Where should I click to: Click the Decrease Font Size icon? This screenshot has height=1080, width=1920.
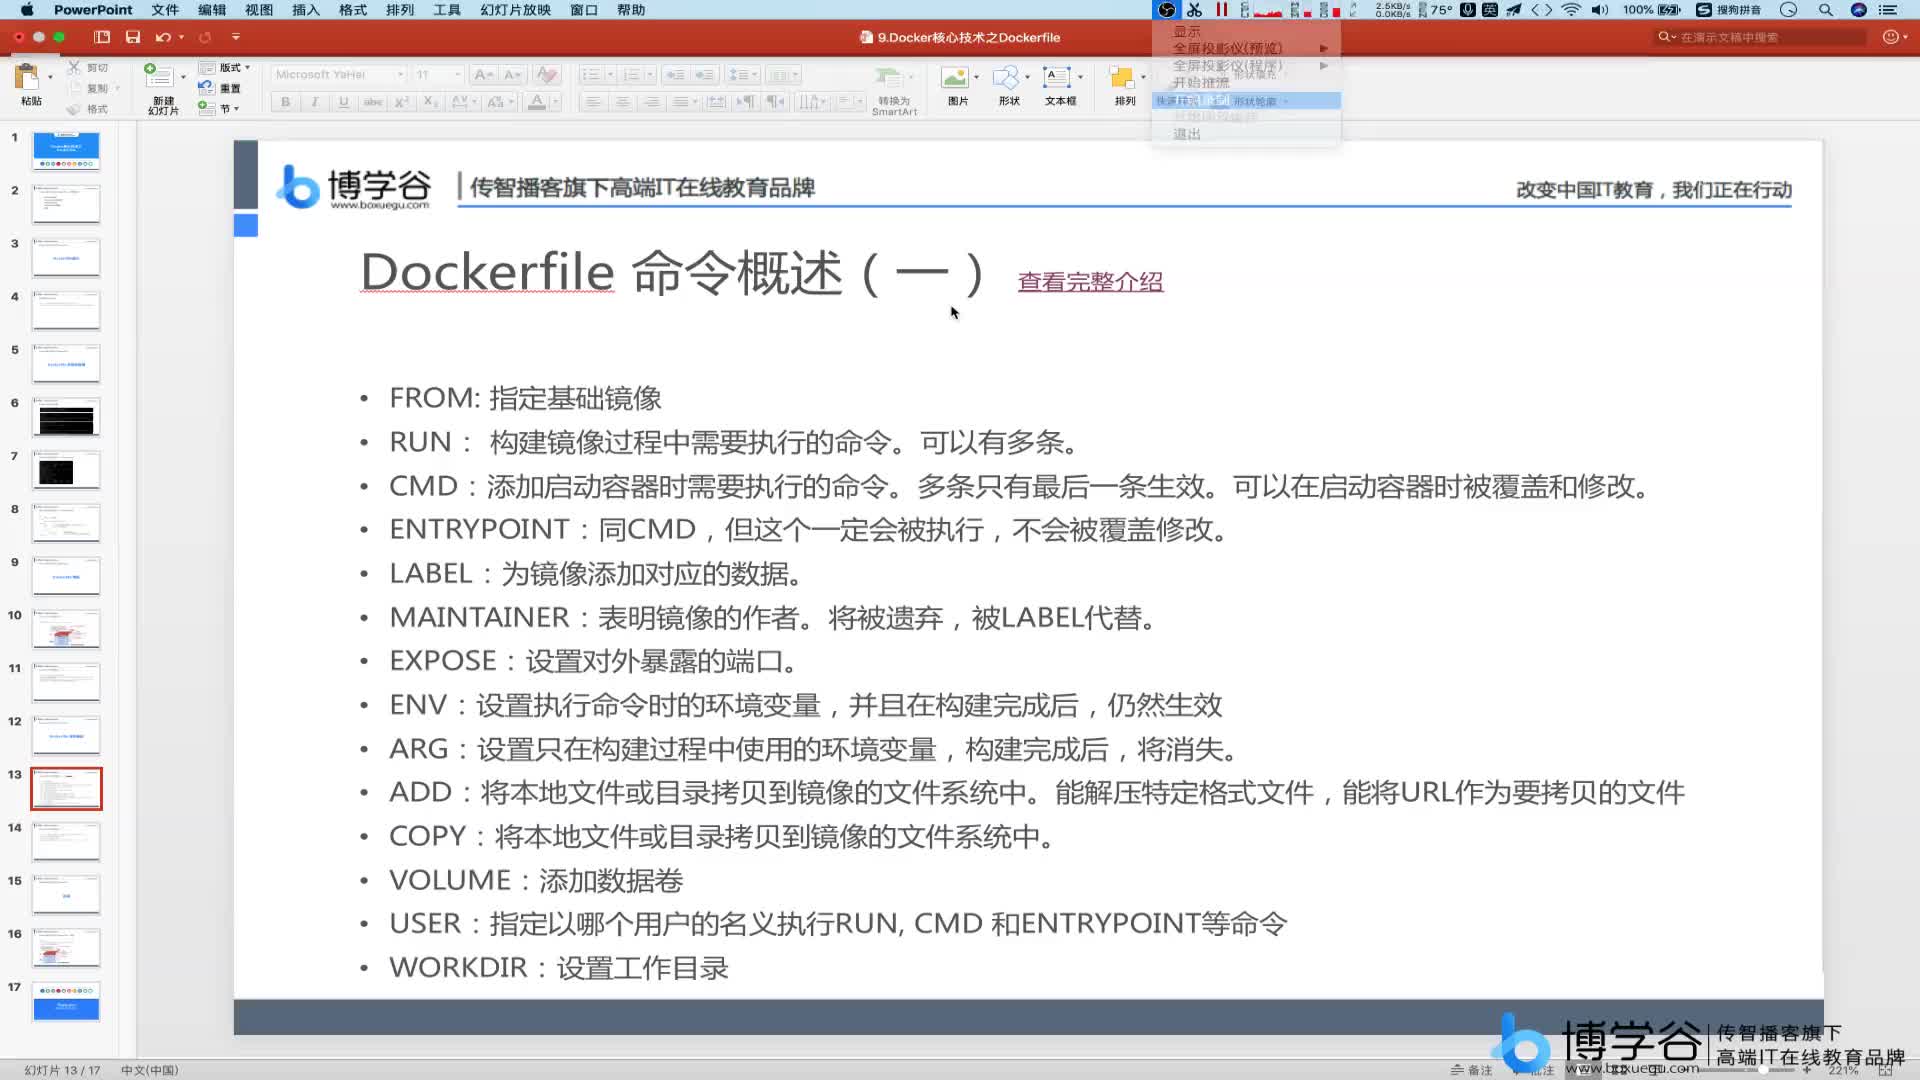513,75
